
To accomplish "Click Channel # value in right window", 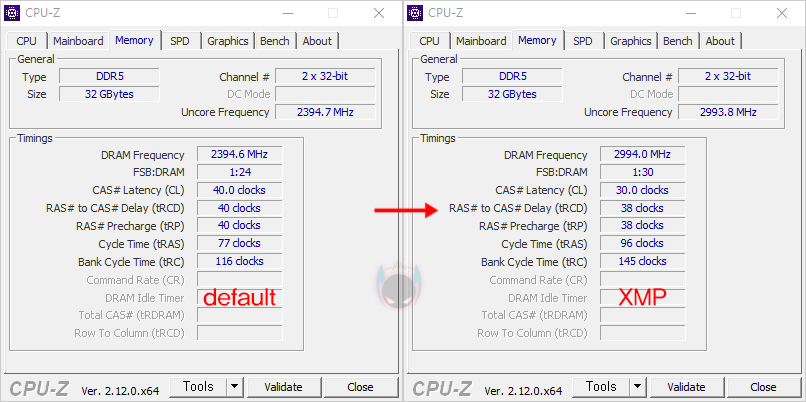I will [x=728, y=77].
